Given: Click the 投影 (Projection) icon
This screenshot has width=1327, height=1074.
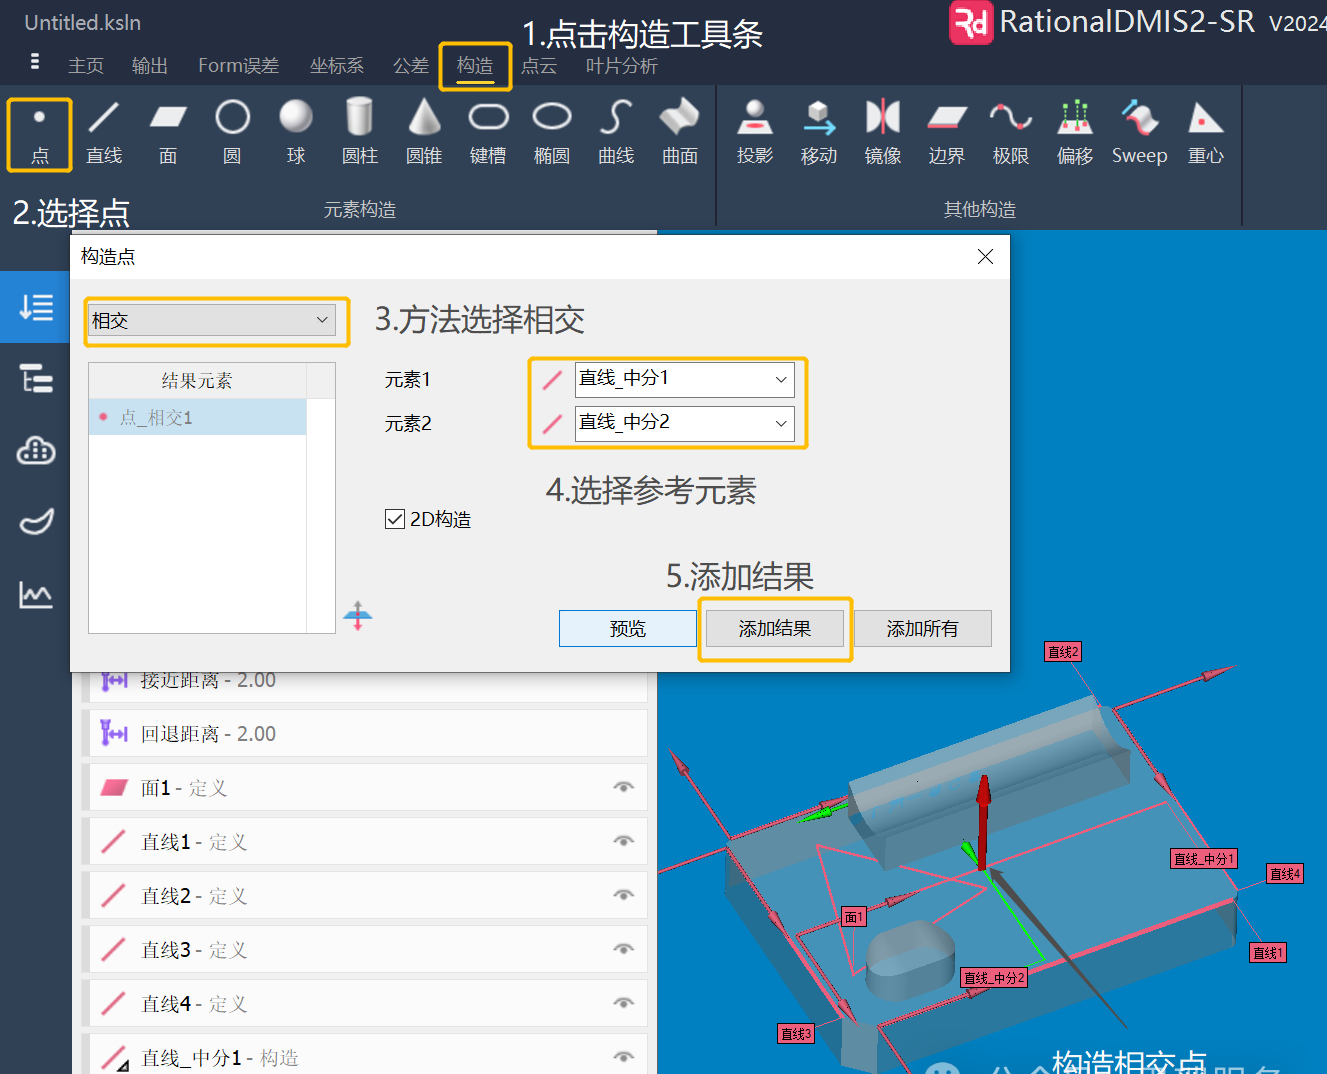Looking at the screenshot, I should (x=755, y=131).
